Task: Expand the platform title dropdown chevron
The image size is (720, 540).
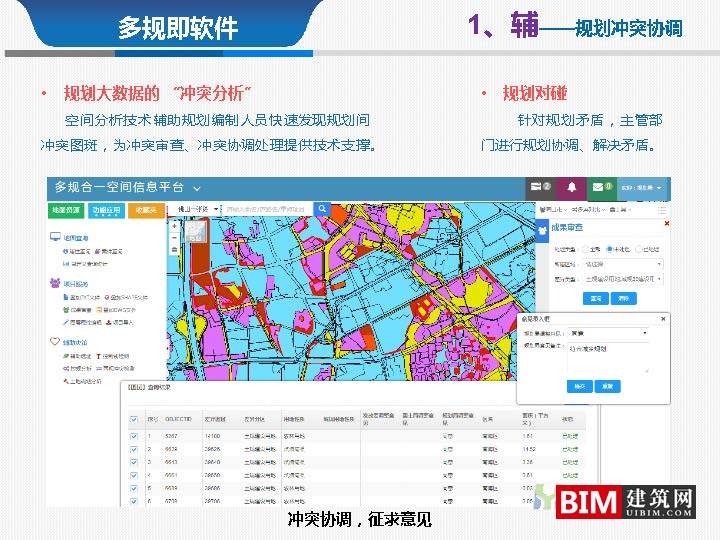Action: [197, 188]
